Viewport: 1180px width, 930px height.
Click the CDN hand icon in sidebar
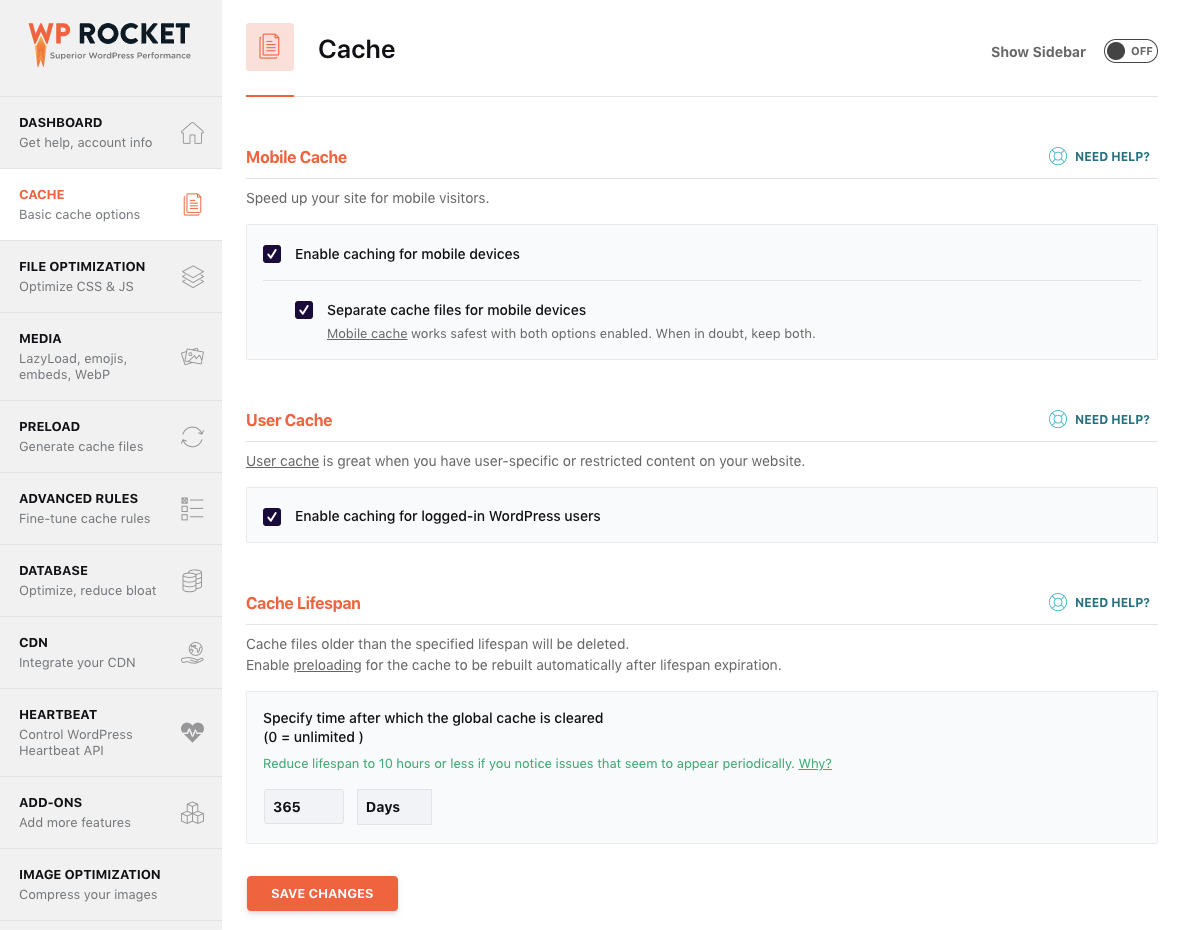tap(192, 651)
